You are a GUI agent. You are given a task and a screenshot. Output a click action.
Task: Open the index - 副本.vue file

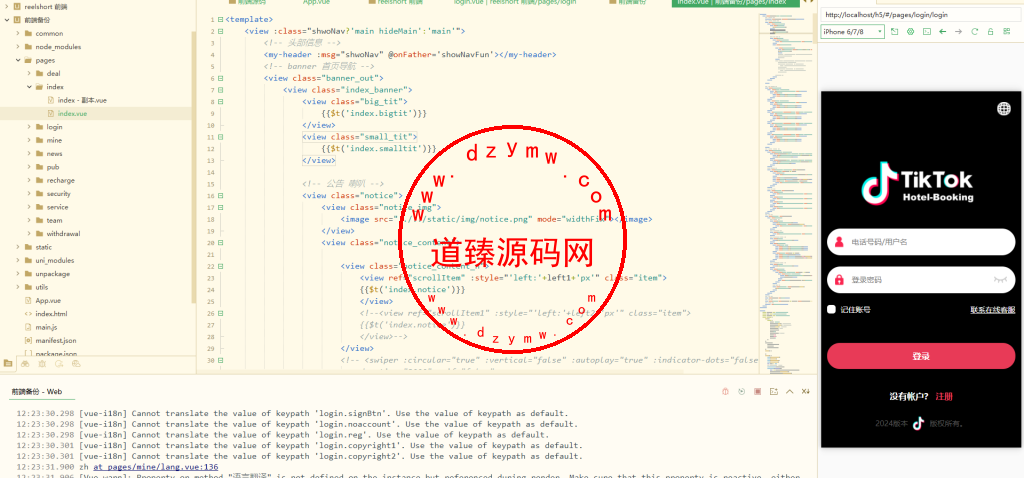tap(82, 100)
